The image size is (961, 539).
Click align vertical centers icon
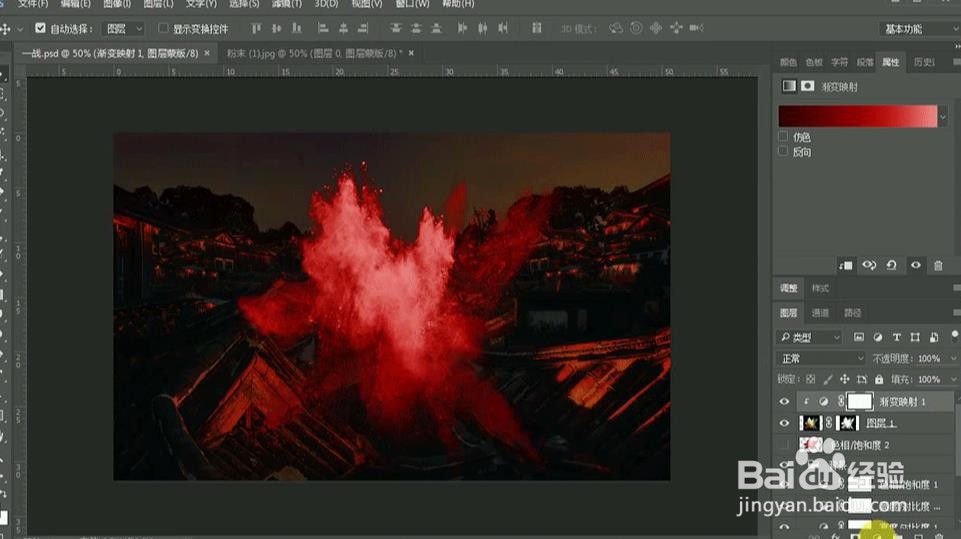pos(276,28)
